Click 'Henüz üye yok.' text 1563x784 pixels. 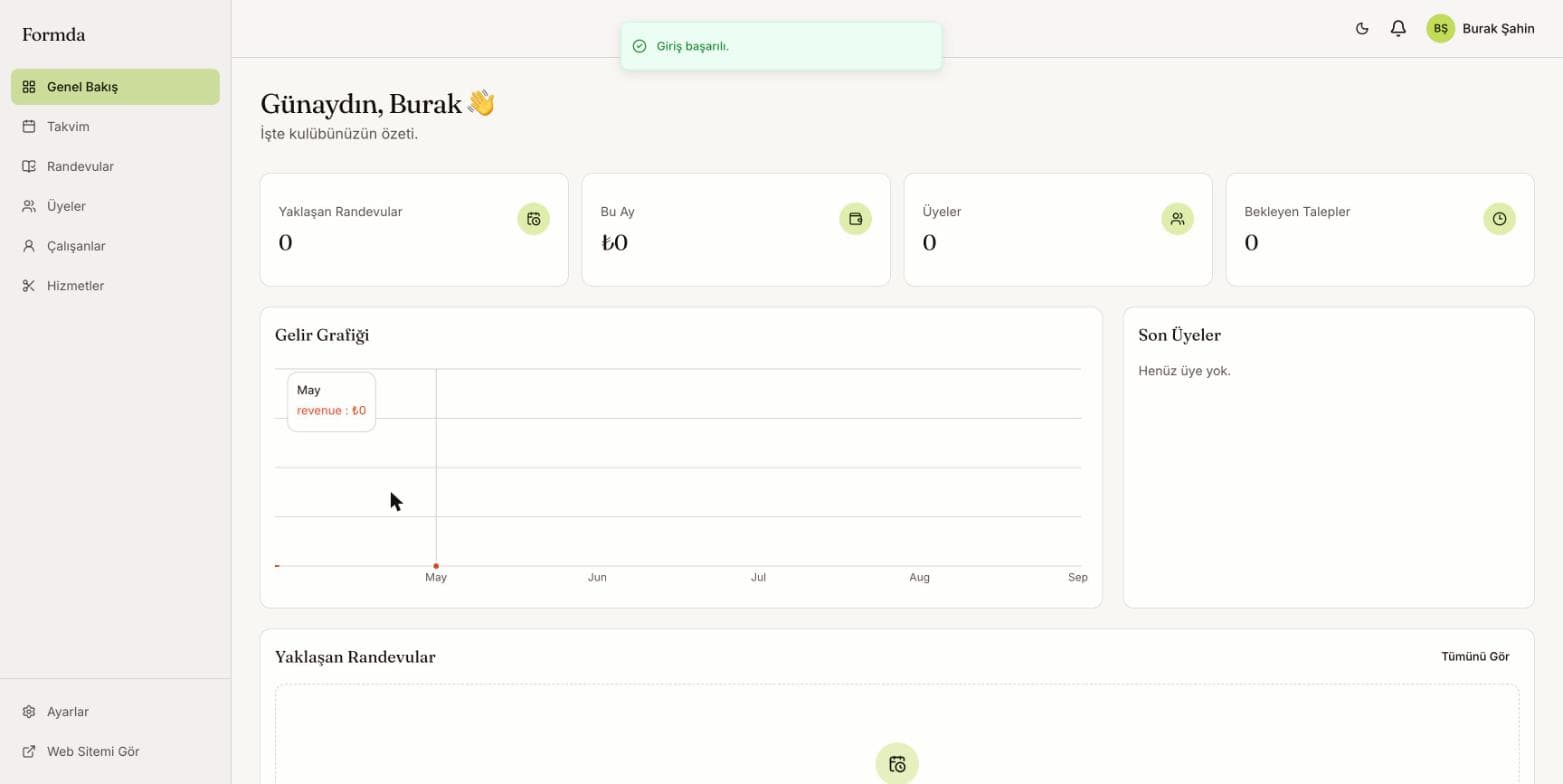[1185, 371]
